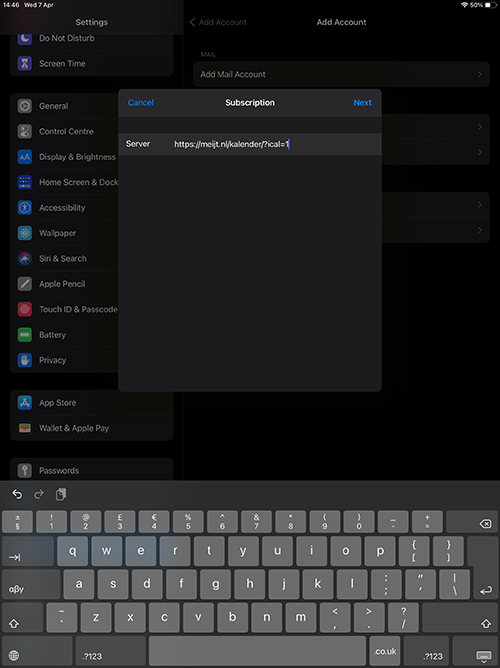
Task: Go back via the Add Account chevron
Action: tap(193, 22)
